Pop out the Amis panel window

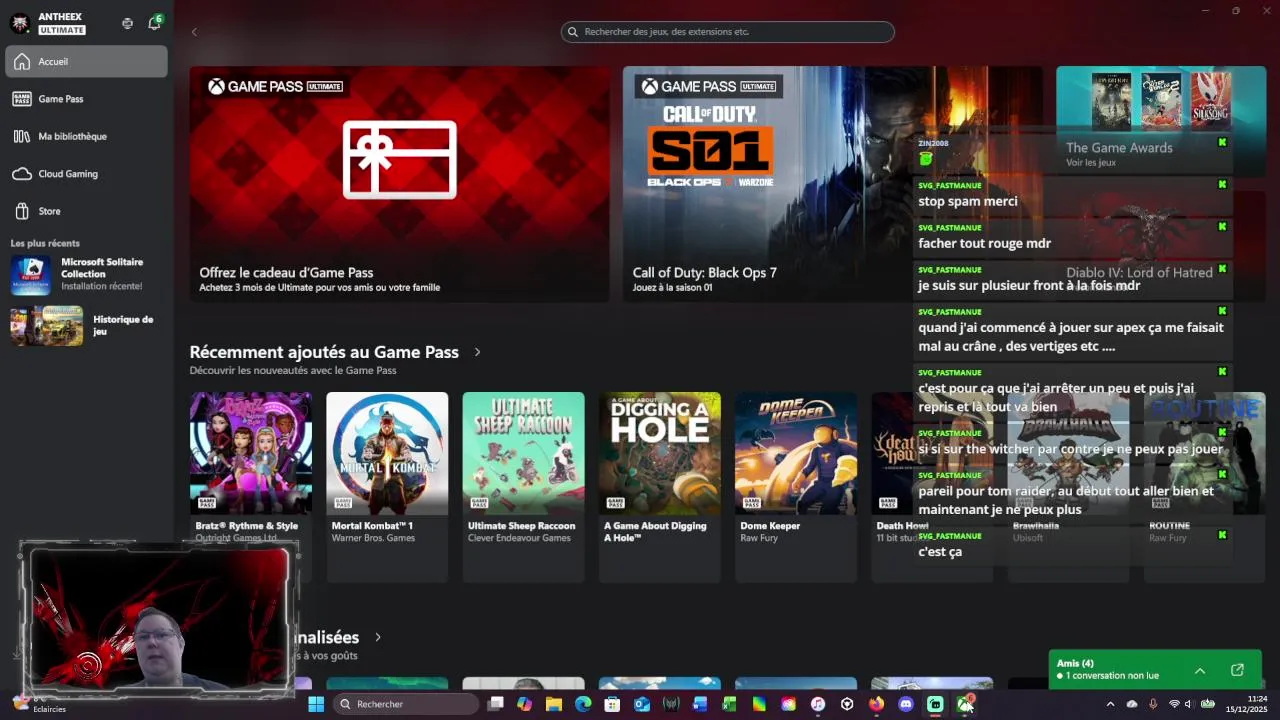coord(1237,670)
